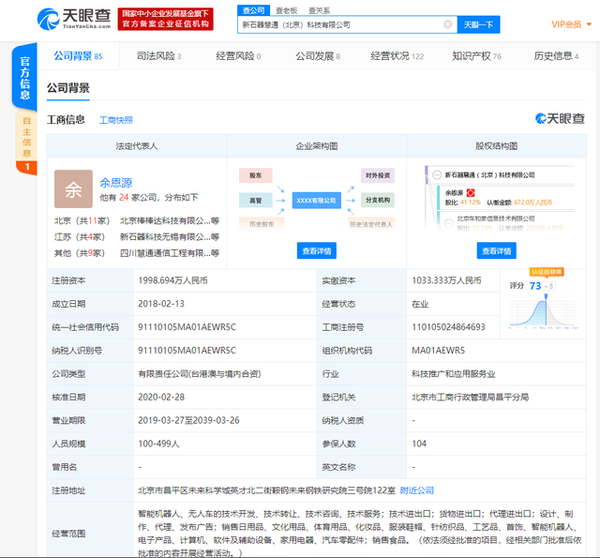Click registration number 110105024864693

[448, 327]
